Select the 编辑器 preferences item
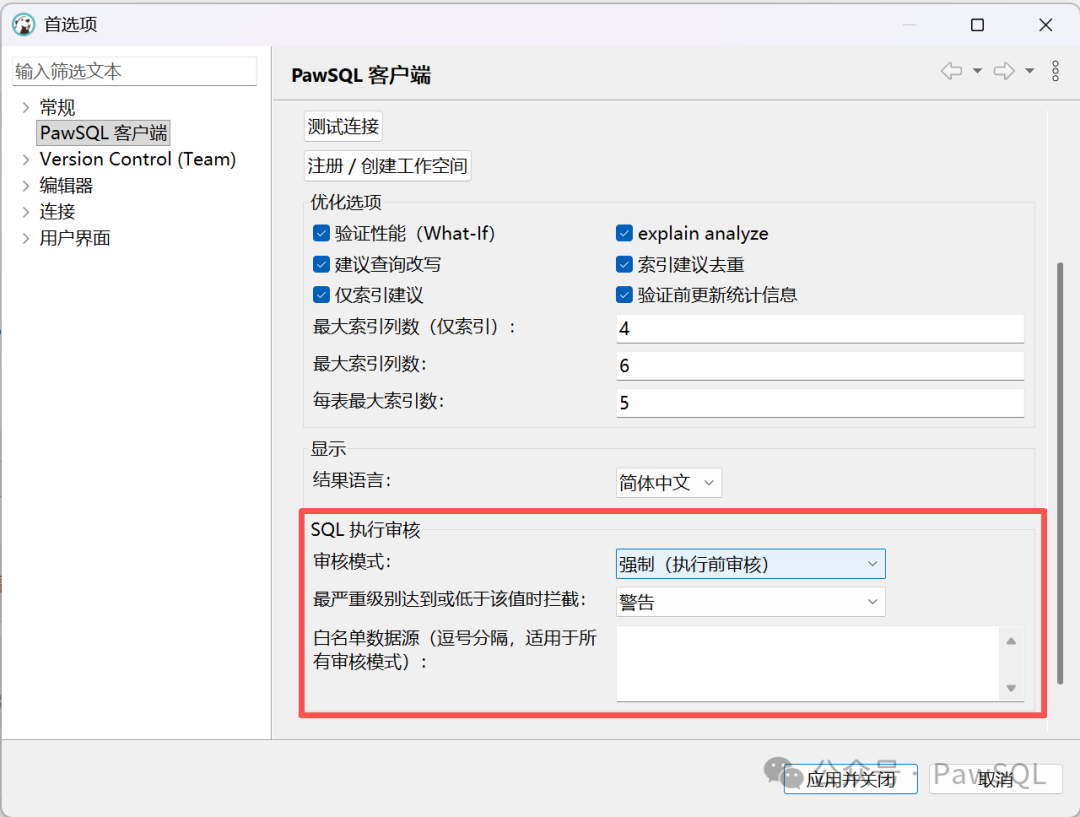1080x817 pixels. tap(66, 186)
